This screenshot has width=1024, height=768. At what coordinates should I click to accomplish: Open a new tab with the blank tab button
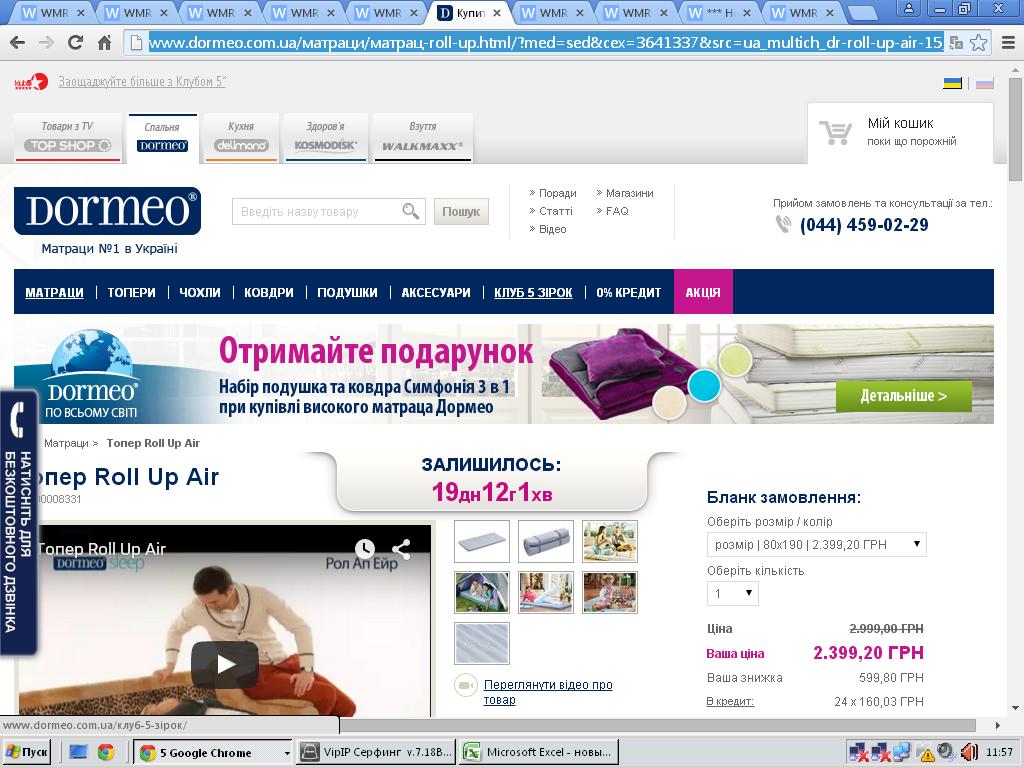tap(863, 12)
